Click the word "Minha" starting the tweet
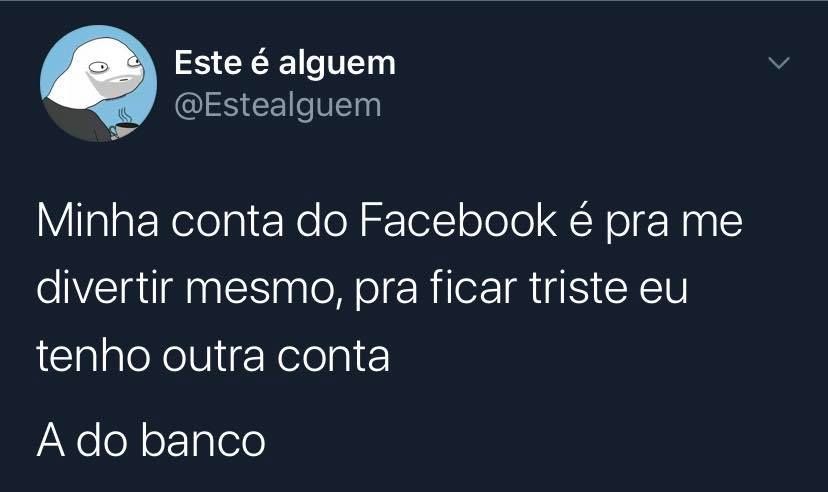The width and height of the screenshot is (828, 492). [x=98, y=221]
